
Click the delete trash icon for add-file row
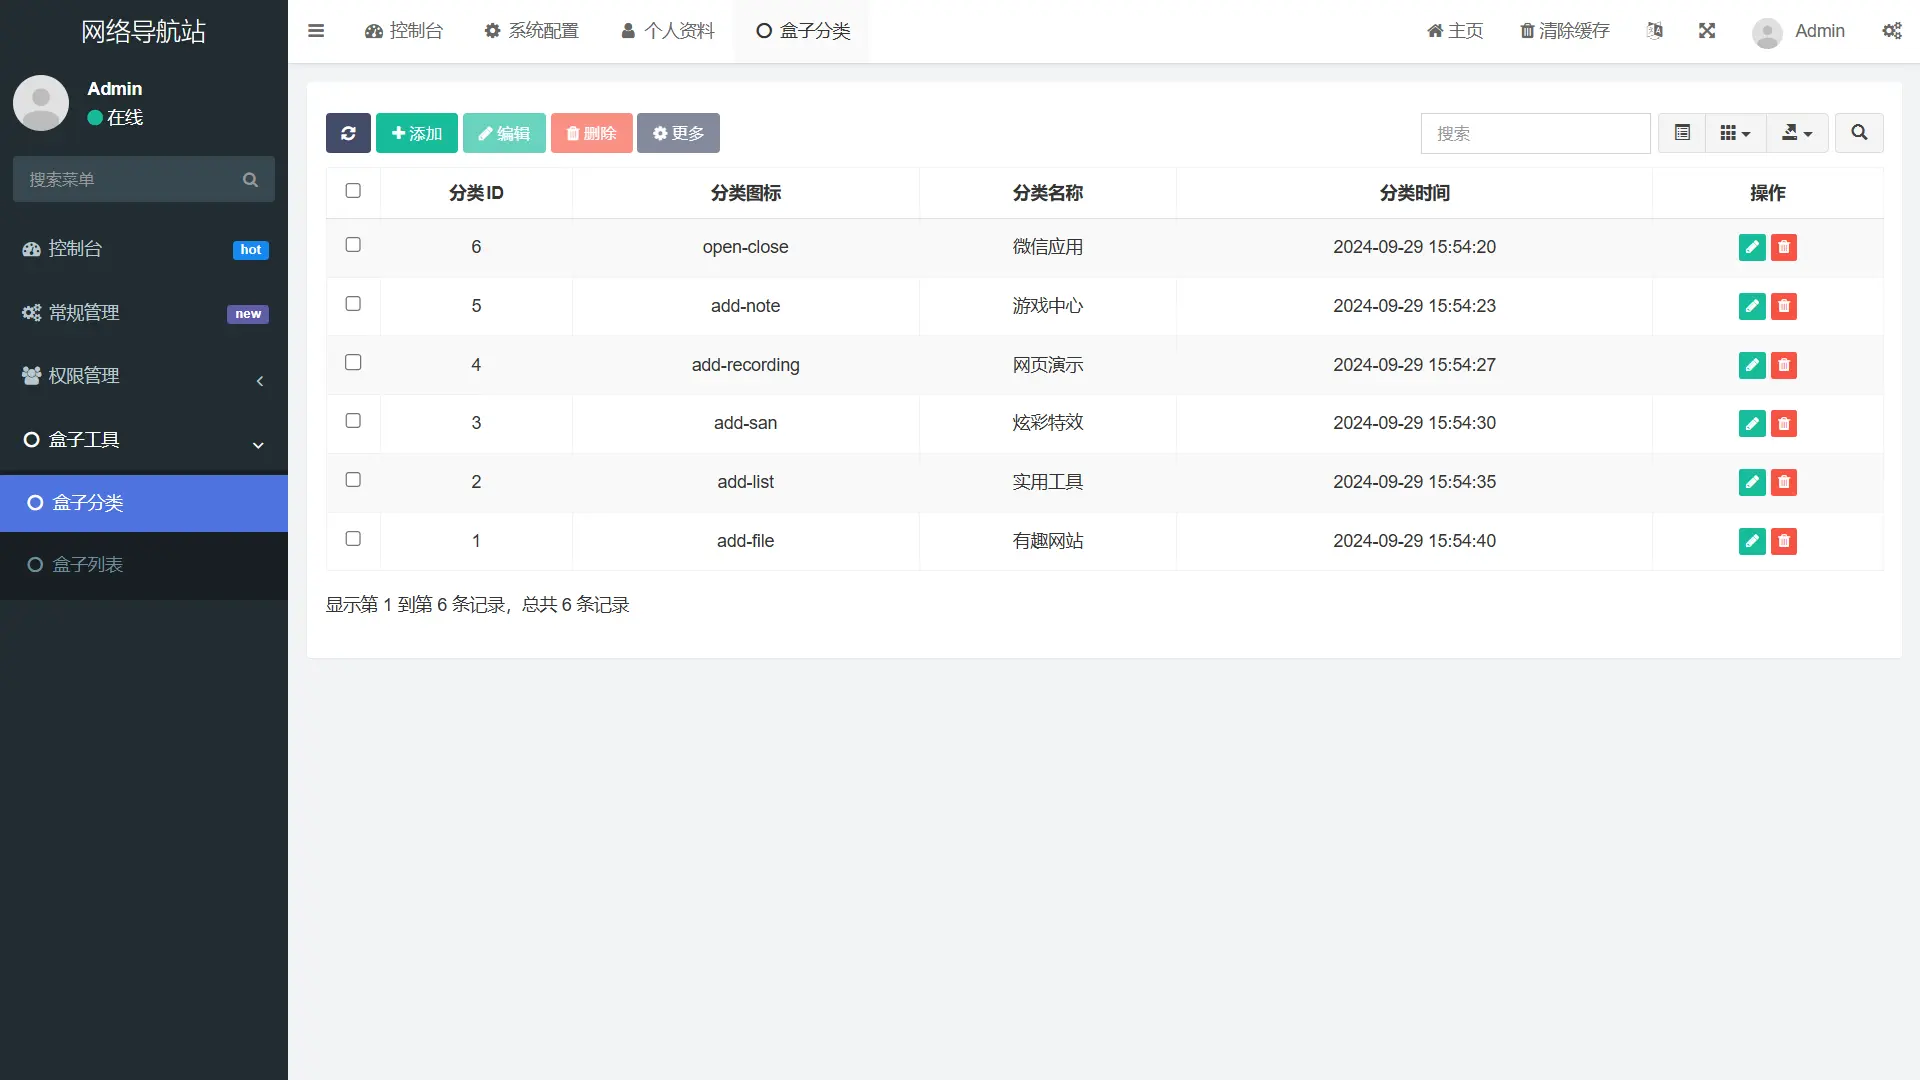(1784, 541)
